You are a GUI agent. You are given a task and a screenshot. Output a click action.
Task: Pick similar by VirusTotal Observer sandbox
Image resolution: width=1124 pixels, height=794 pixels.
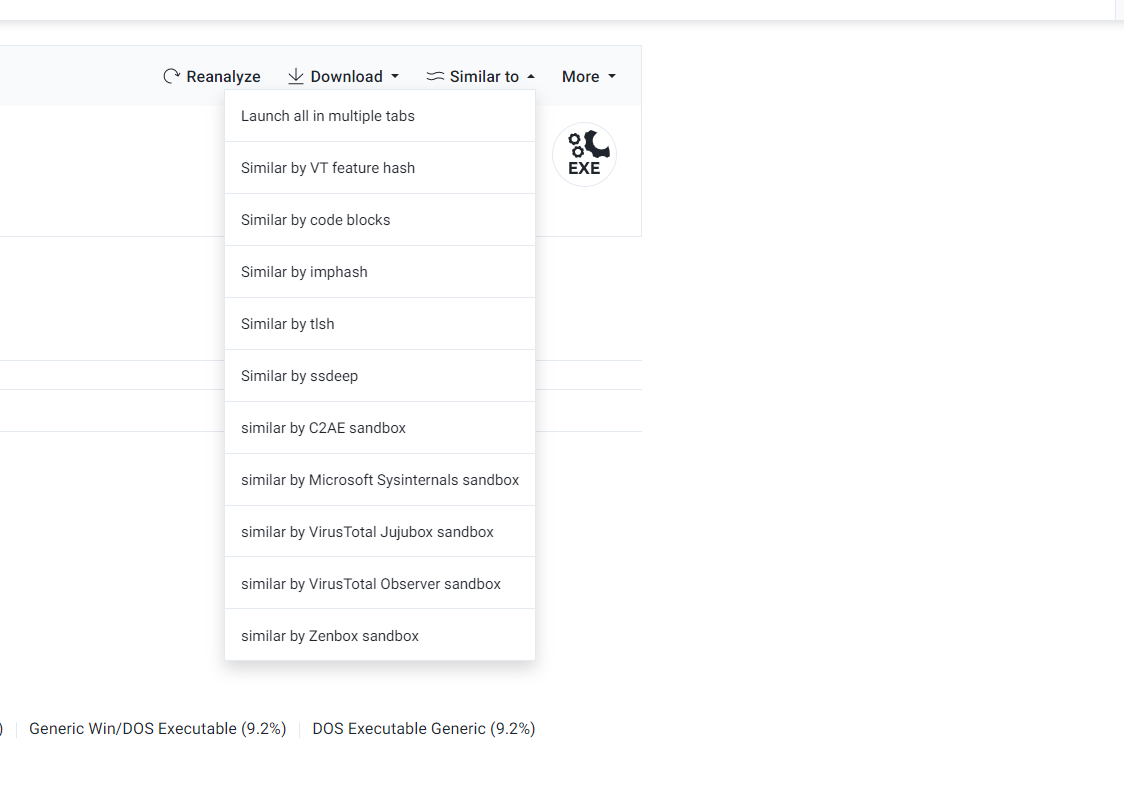[371, 584]
